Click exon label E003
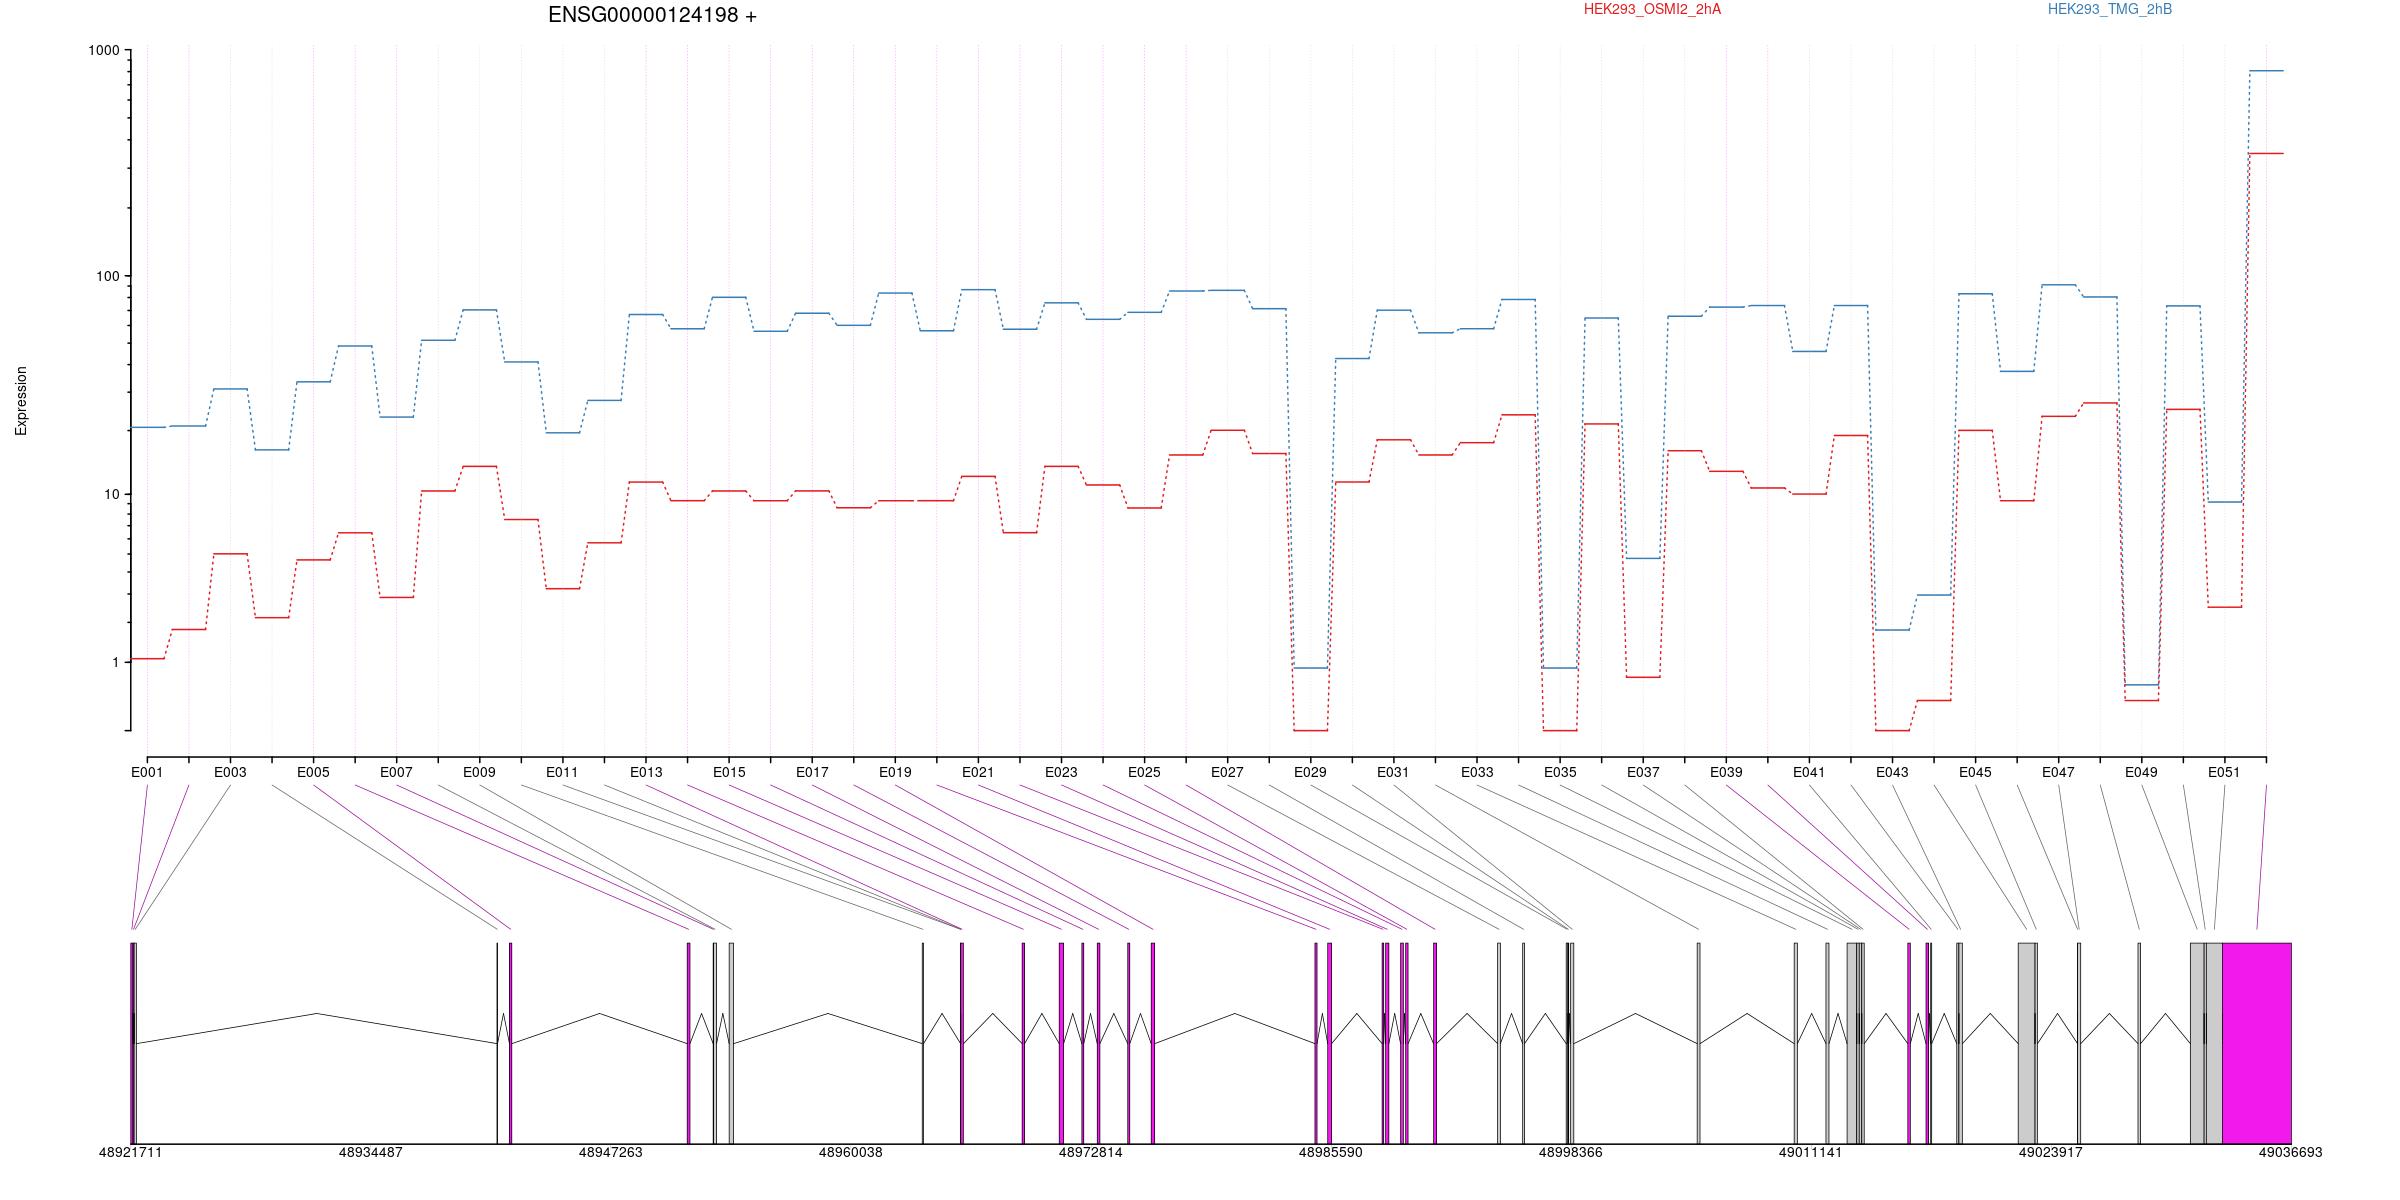The image size is (2400, 1200). 230,772
